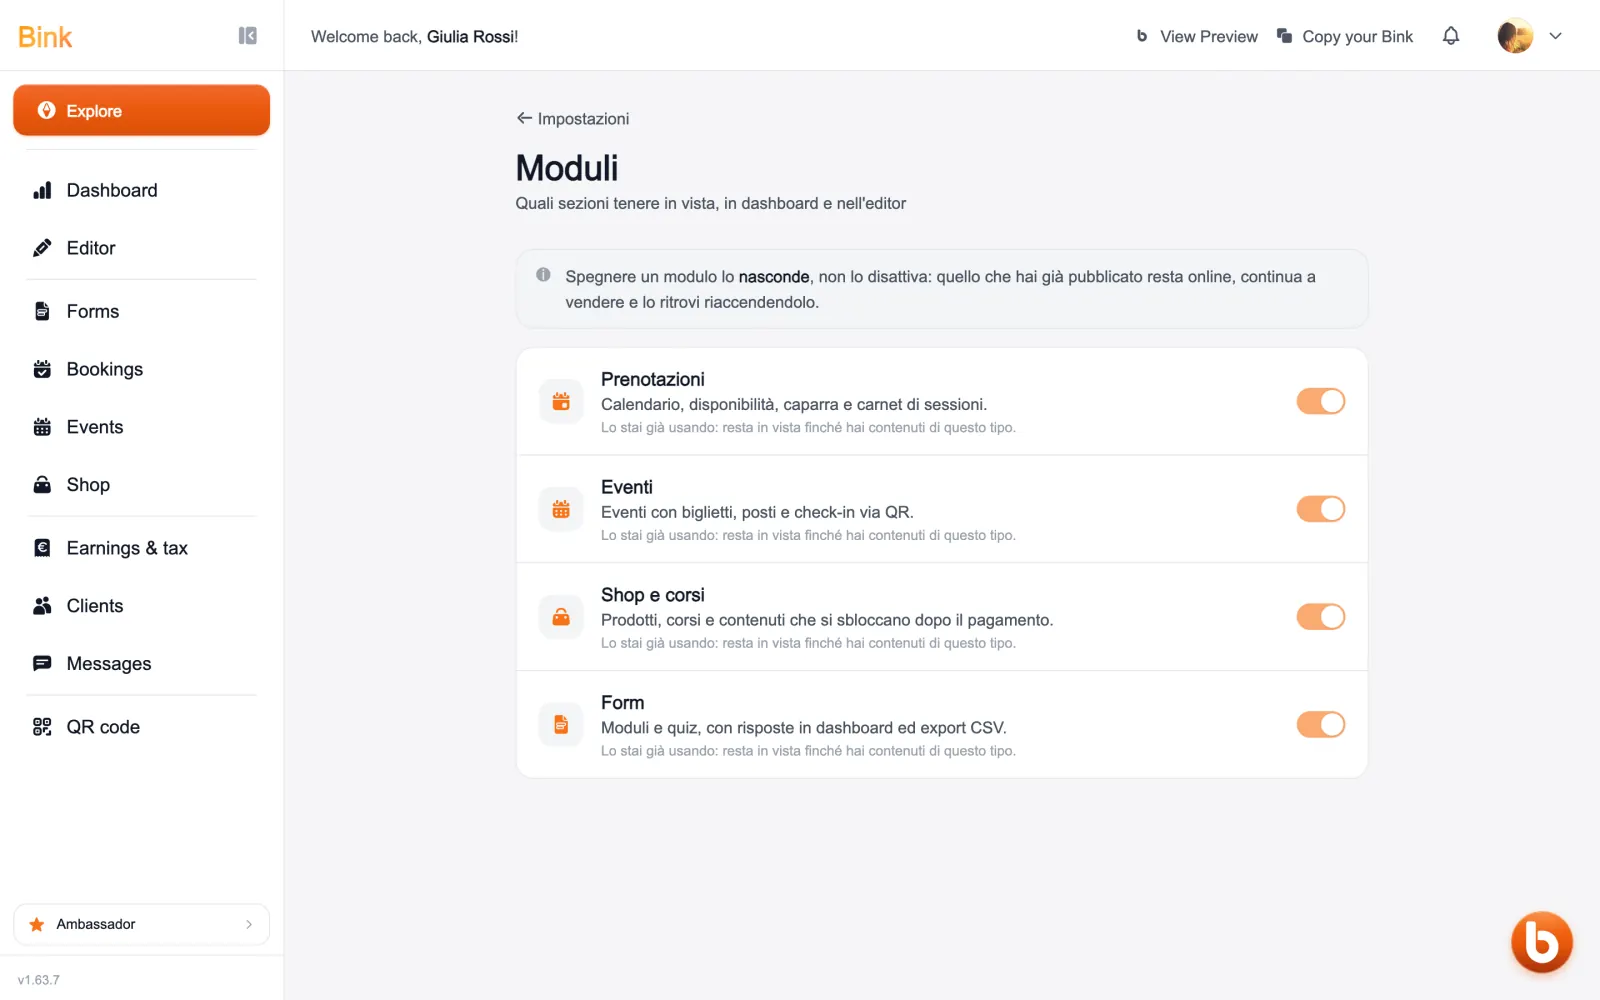Viewport: 1600px width, 1000px height.
Task: Collapse the sidebar with the panel icon
Action: [x=247, y=36]
